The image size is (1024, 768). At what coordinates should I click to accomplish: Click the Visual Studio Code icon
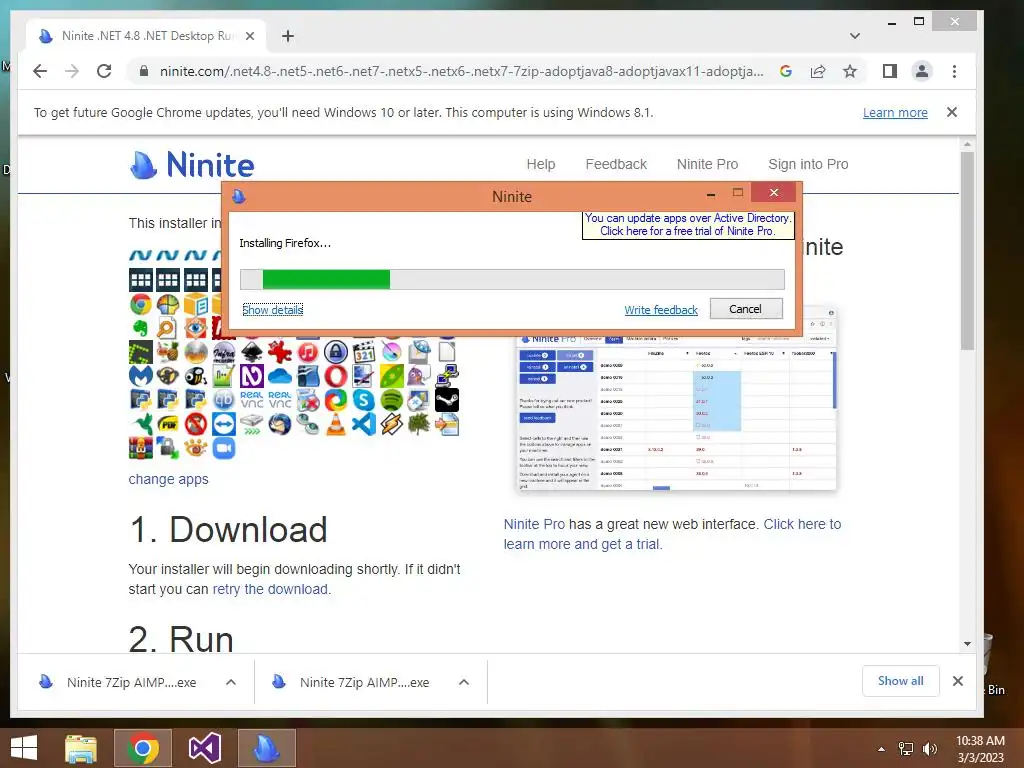(364, 424)
